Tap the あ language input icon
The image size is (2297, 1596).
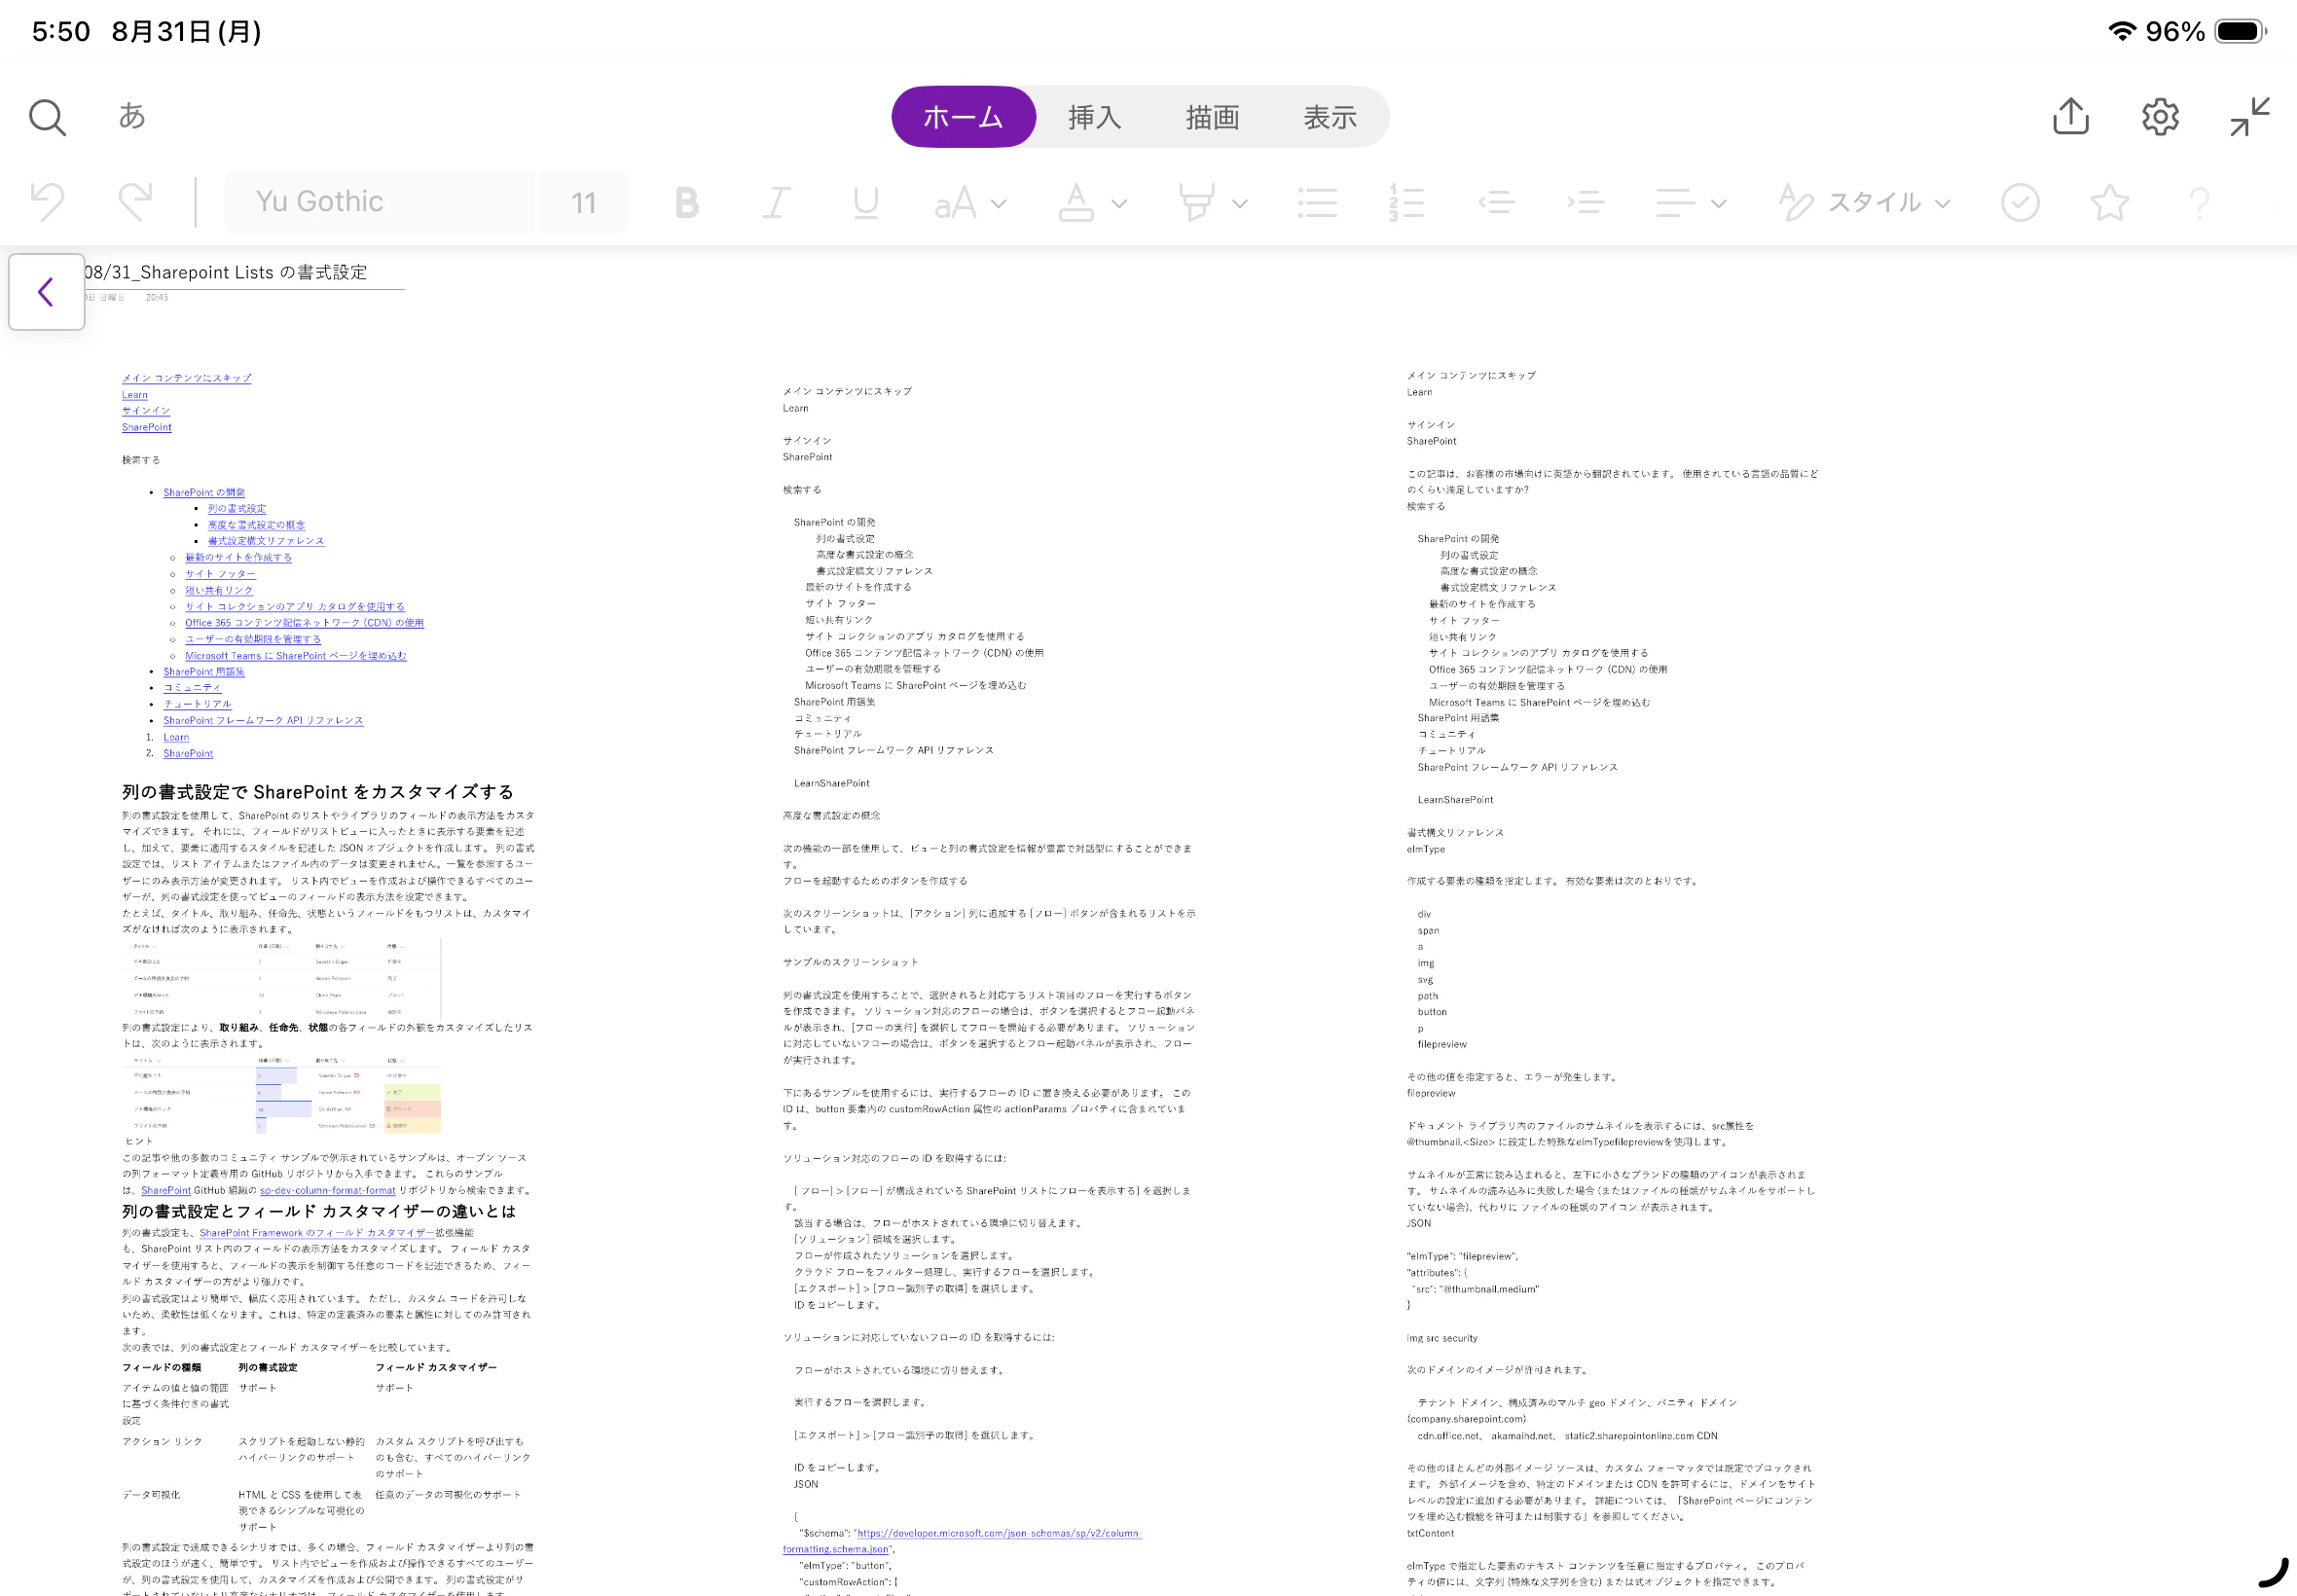click(x=132, y=116)
